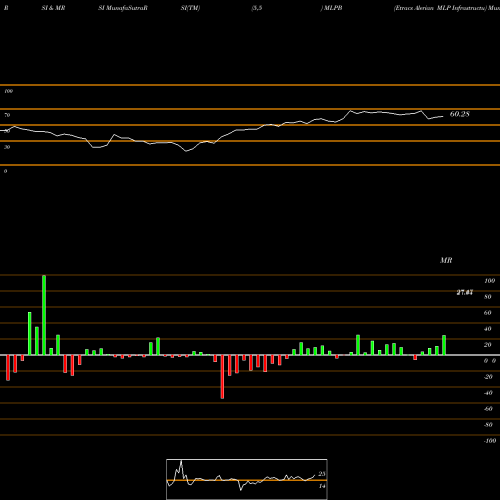Viewport: 500px width, 500px height.
Task: Click the 23 value in mini chart
Action: (322, 474)
